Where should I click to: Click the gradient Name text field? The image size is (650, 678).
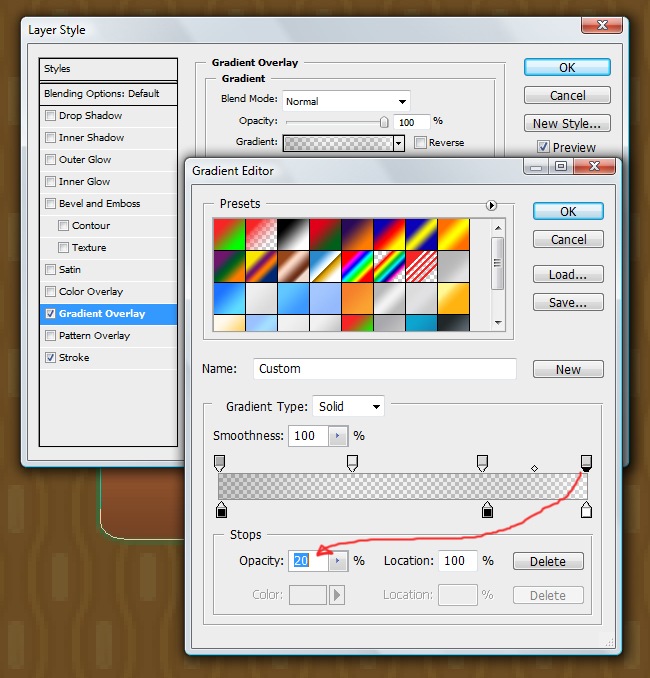click(x=384, y=369)
